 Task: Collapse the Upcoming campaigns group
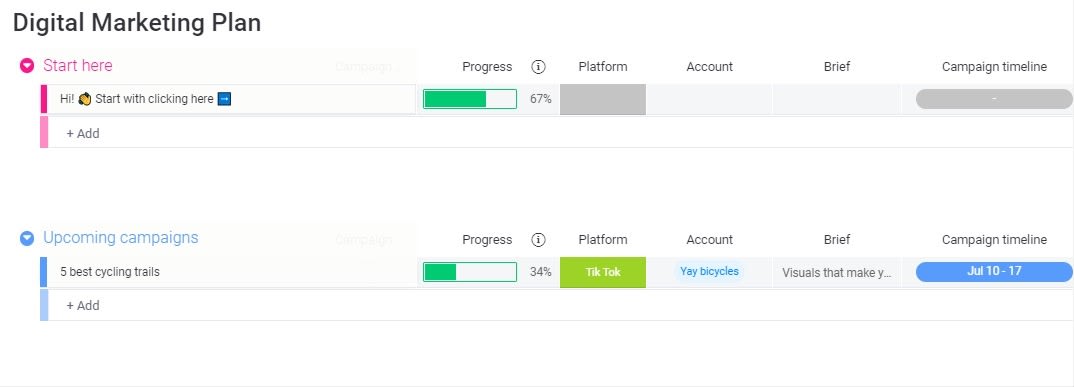coord(27,238)
